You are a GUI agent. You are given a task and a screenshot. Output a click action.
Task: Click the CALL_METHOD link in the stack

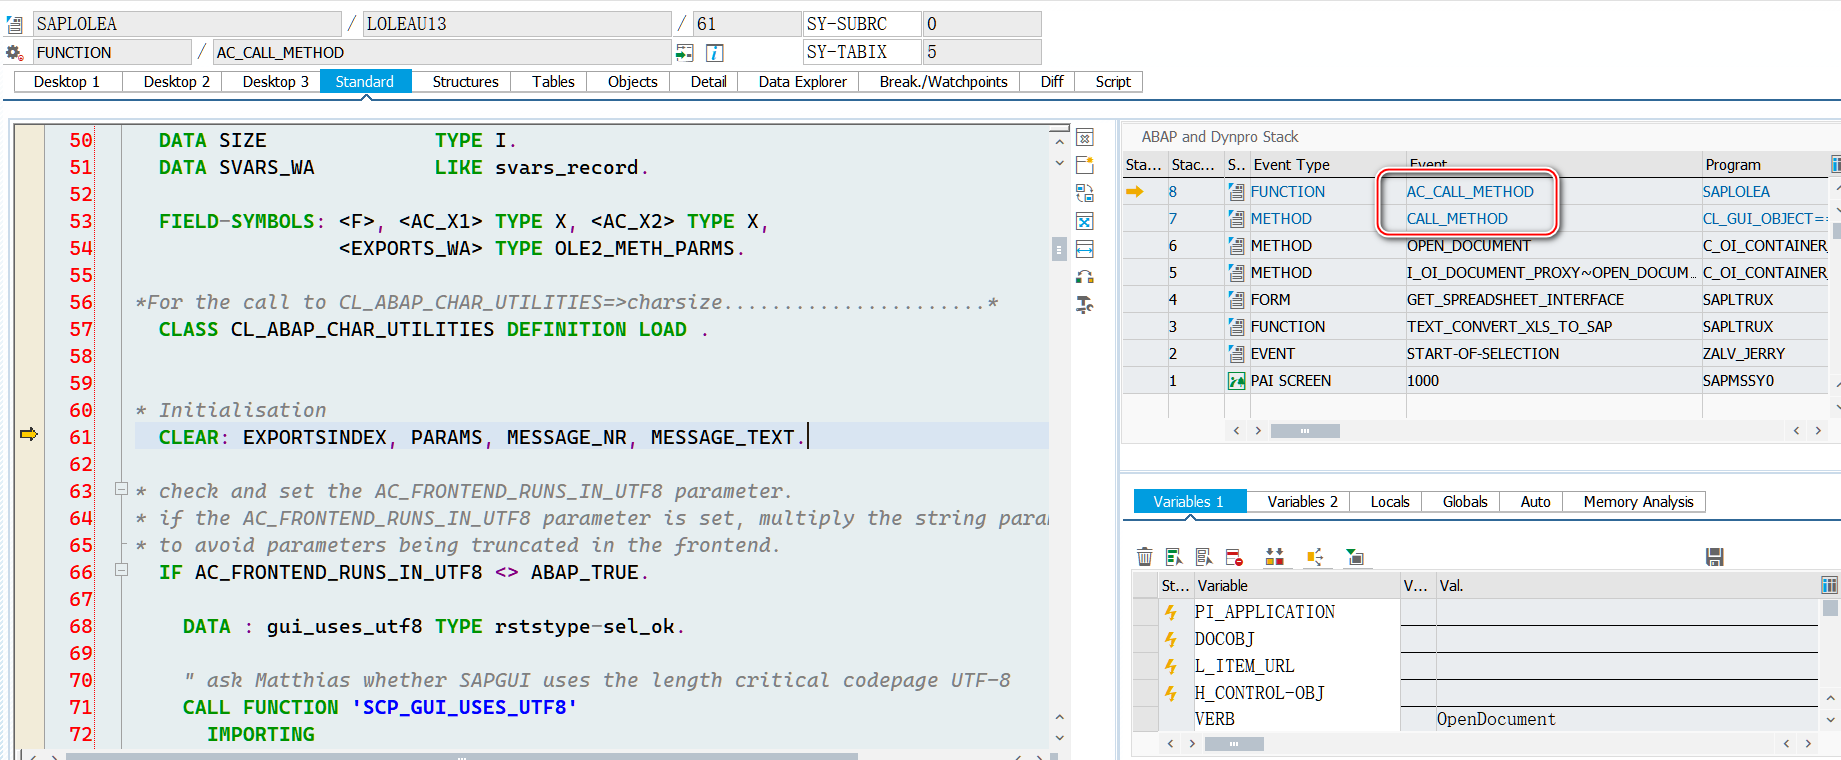[1457, 219]
